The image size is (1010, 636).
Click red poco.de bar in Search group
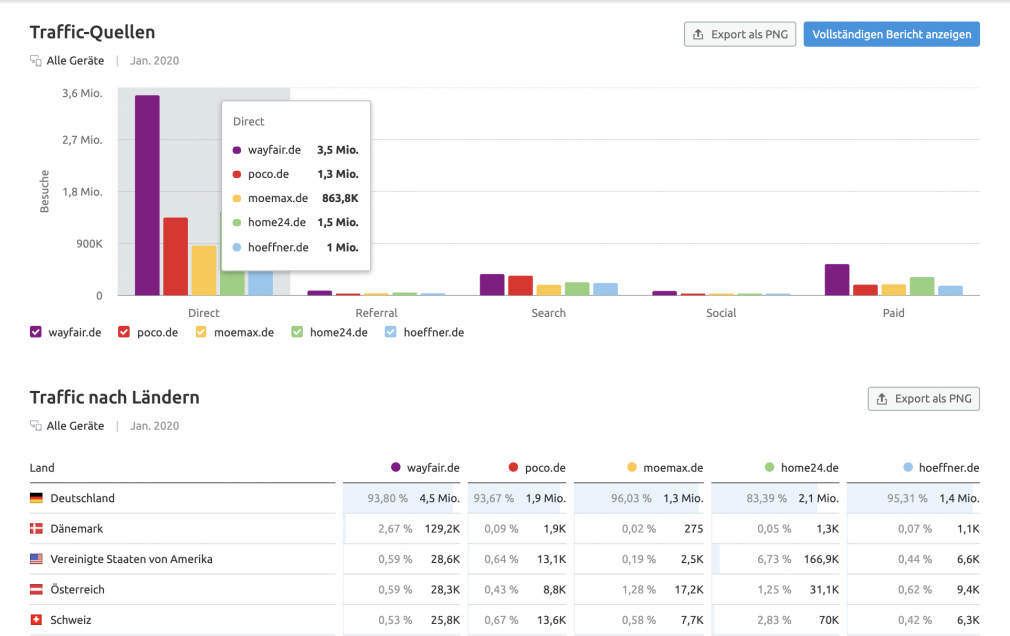520,285
